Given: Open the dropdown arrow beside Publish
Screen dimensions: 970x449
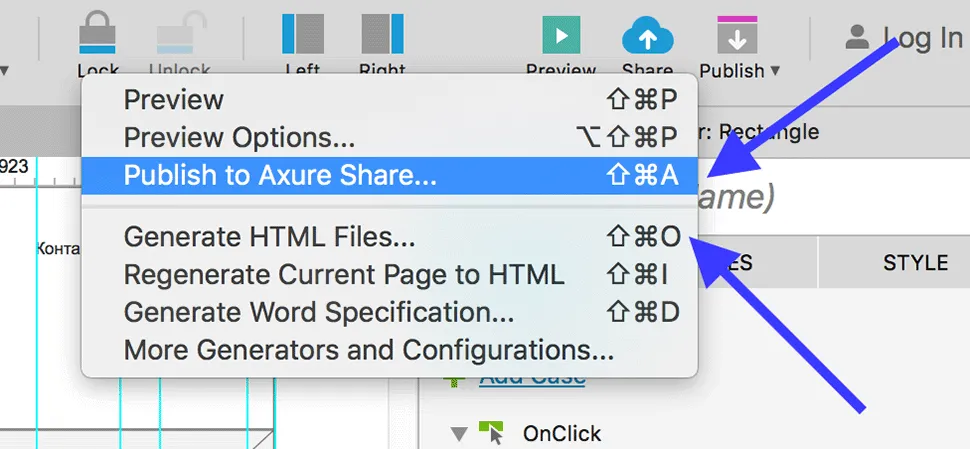Looking at the screenshot, I should point(775,71).
